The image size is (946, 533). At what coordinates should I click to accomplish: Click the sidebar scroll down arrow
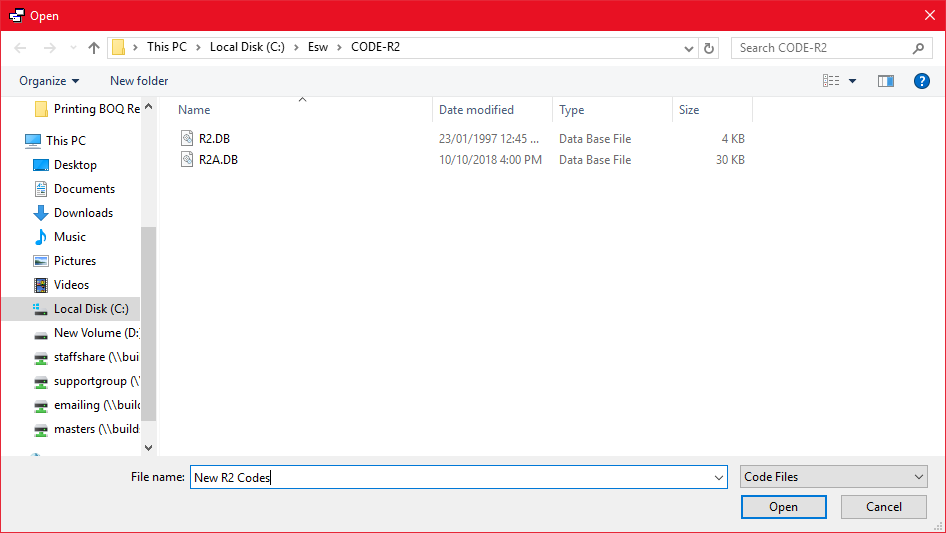149,448
